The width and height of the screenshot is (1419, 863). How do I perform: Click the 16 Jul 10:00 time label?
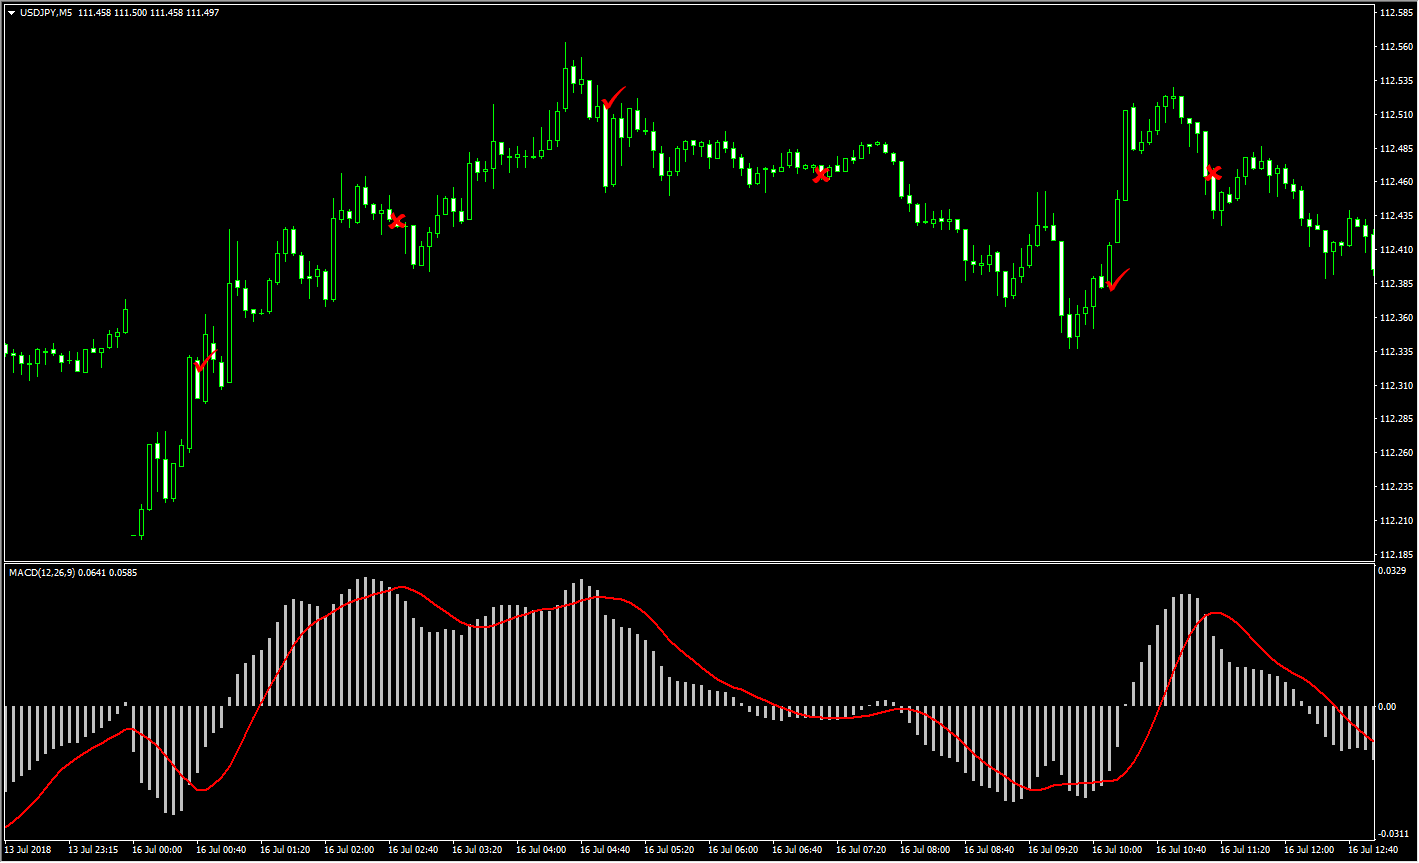(1117, 851)
